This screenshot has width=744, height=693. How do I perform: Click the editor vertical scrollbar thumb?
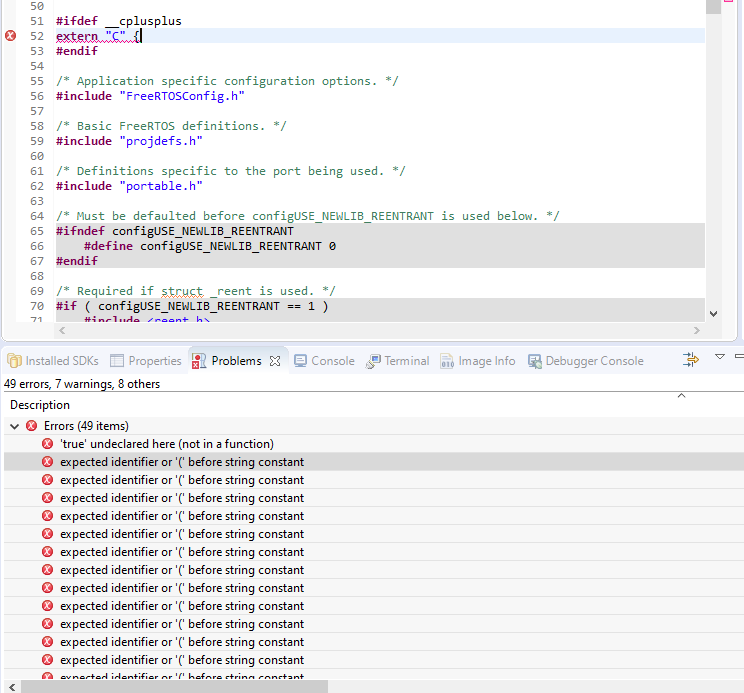(x=713, y=7)
